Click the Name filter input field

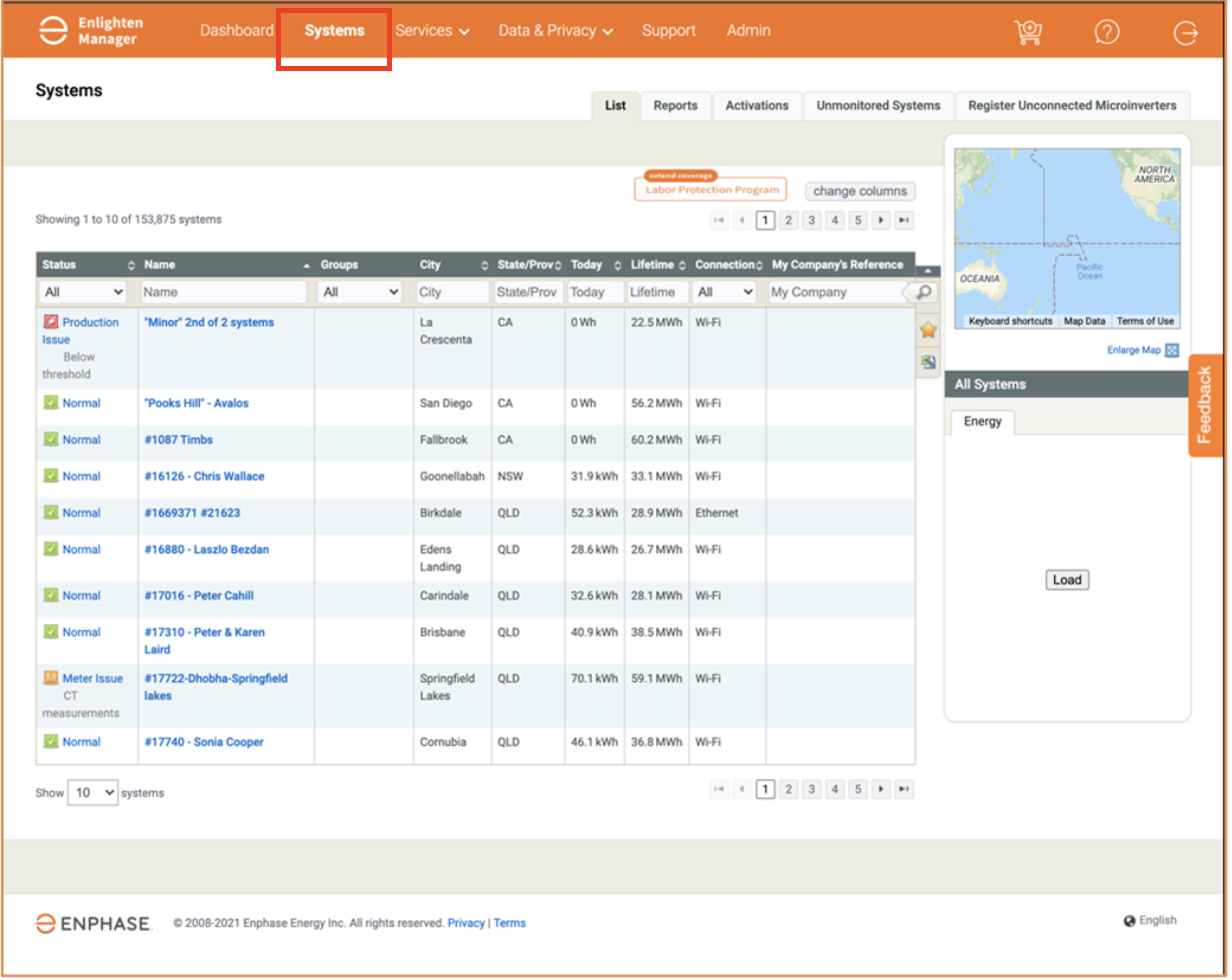224,292
